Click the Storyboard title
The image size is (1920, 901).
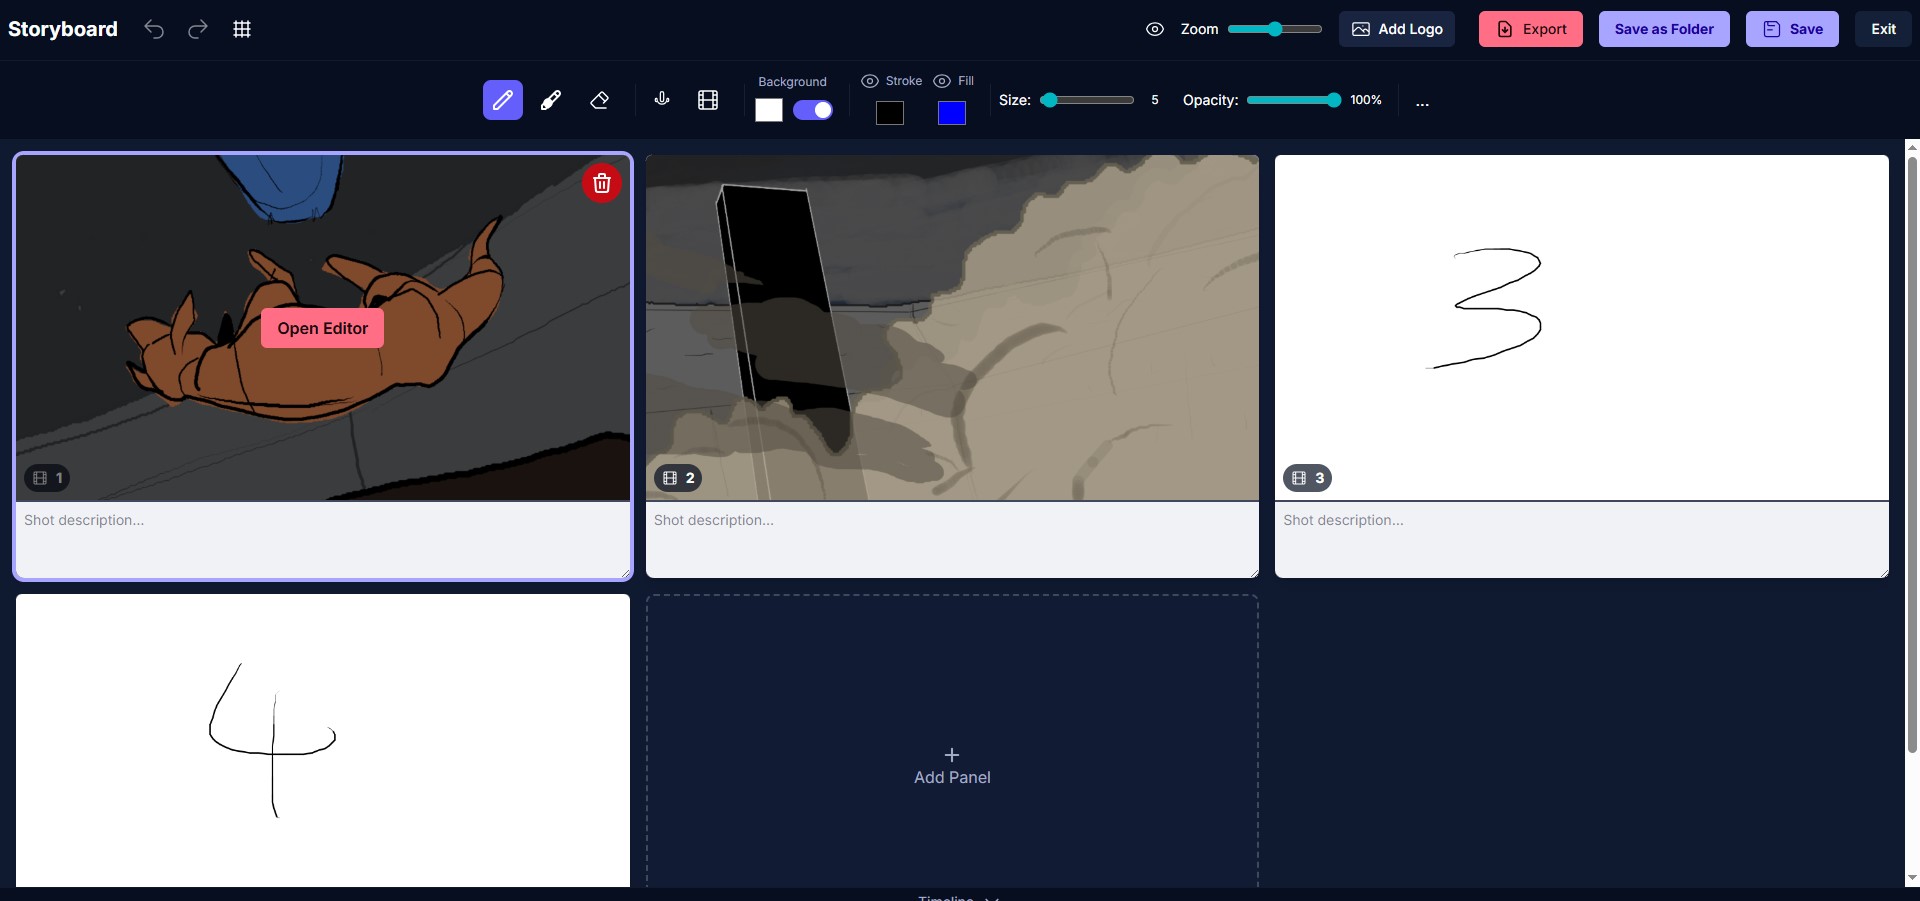[62, 29]
